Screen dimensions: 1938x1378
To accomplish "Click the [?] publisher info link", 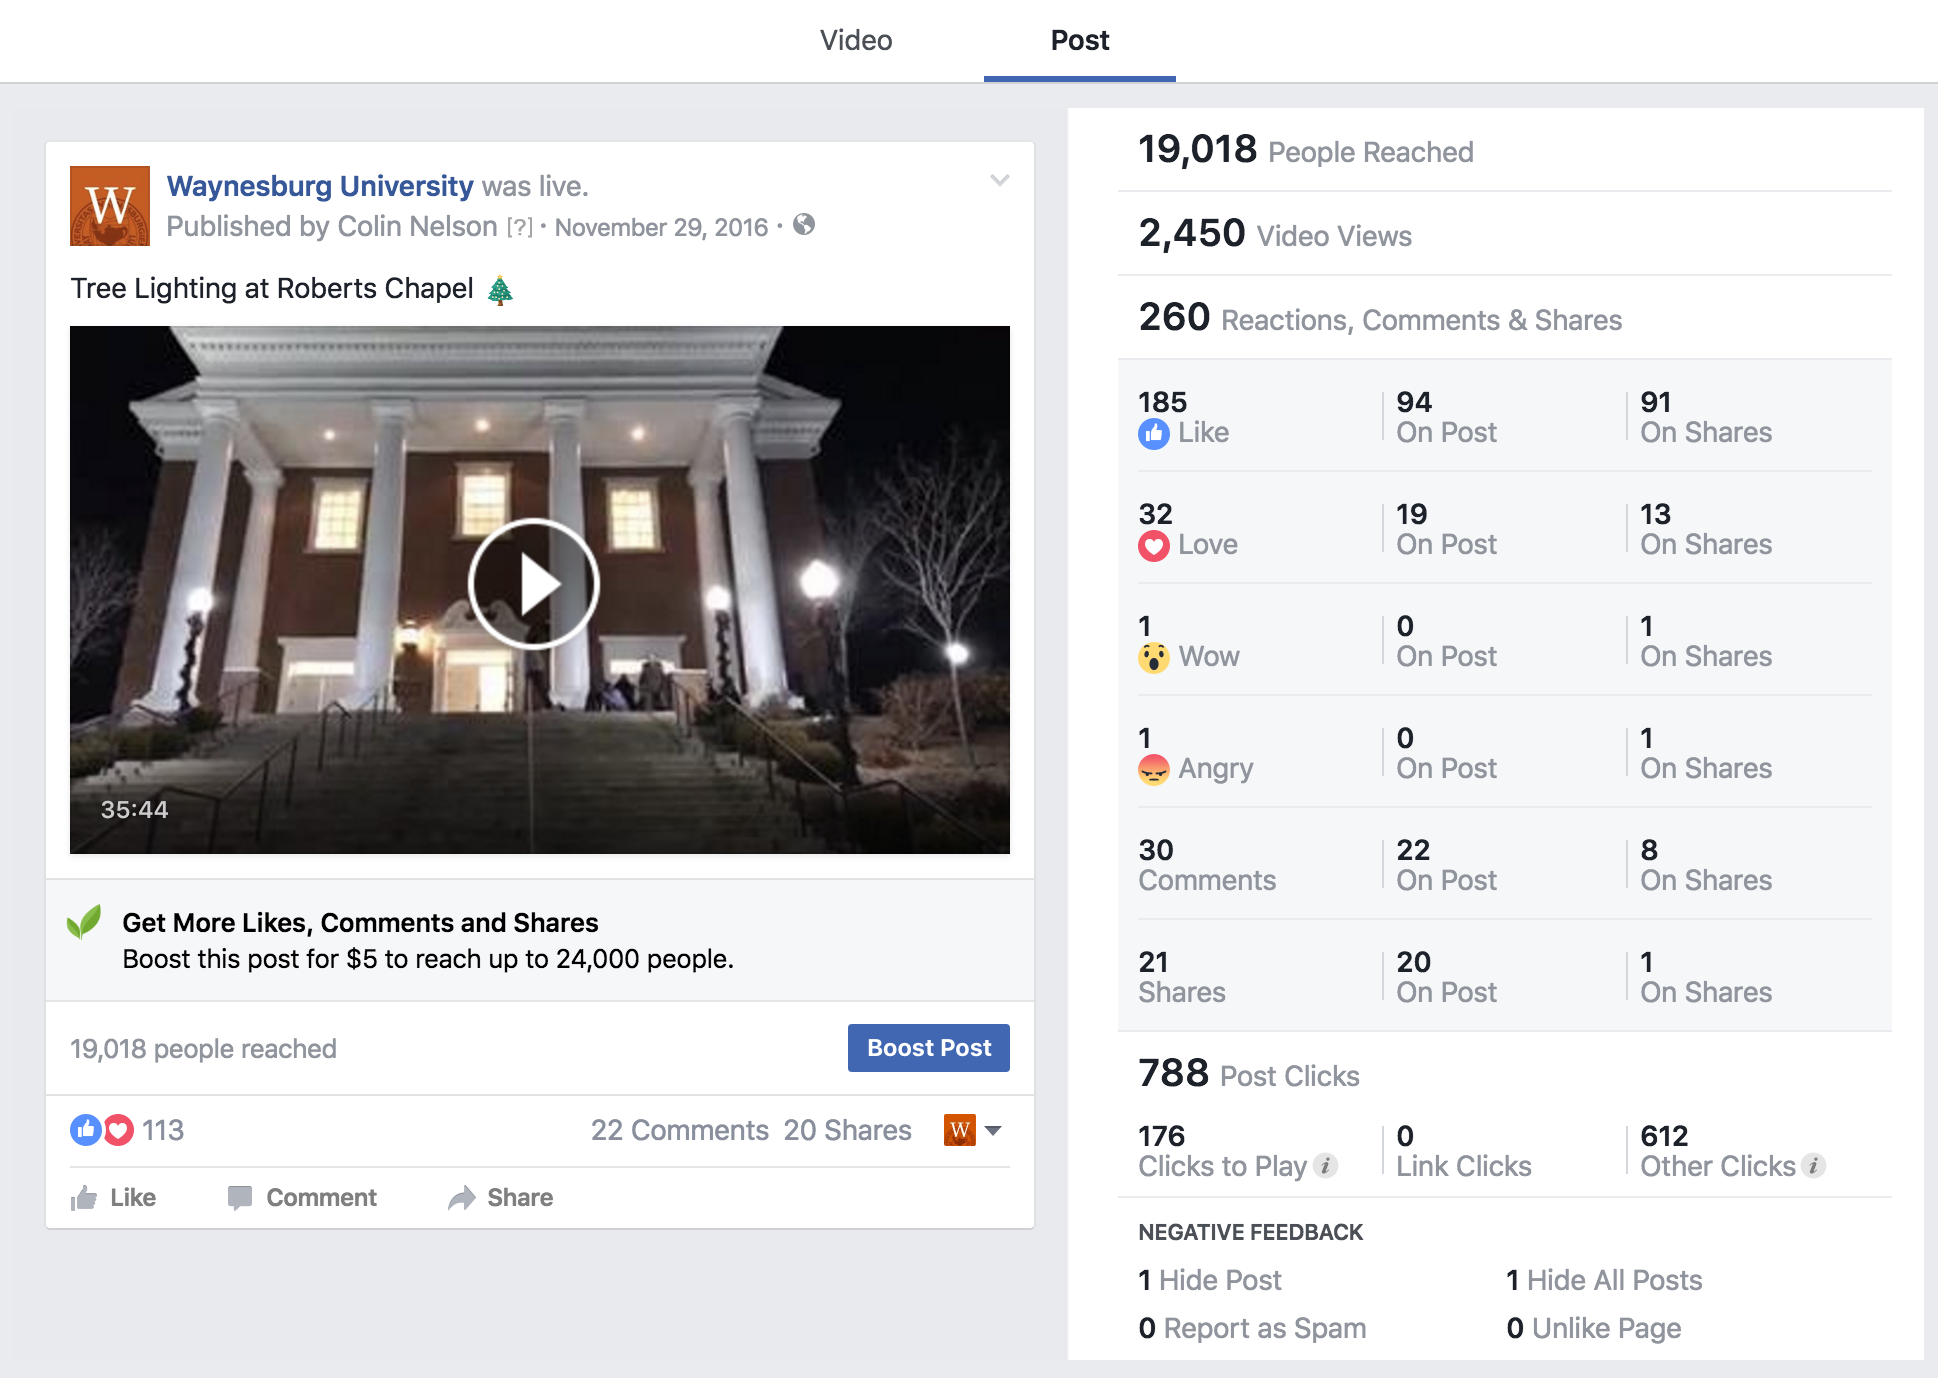I will click(520, 227).
